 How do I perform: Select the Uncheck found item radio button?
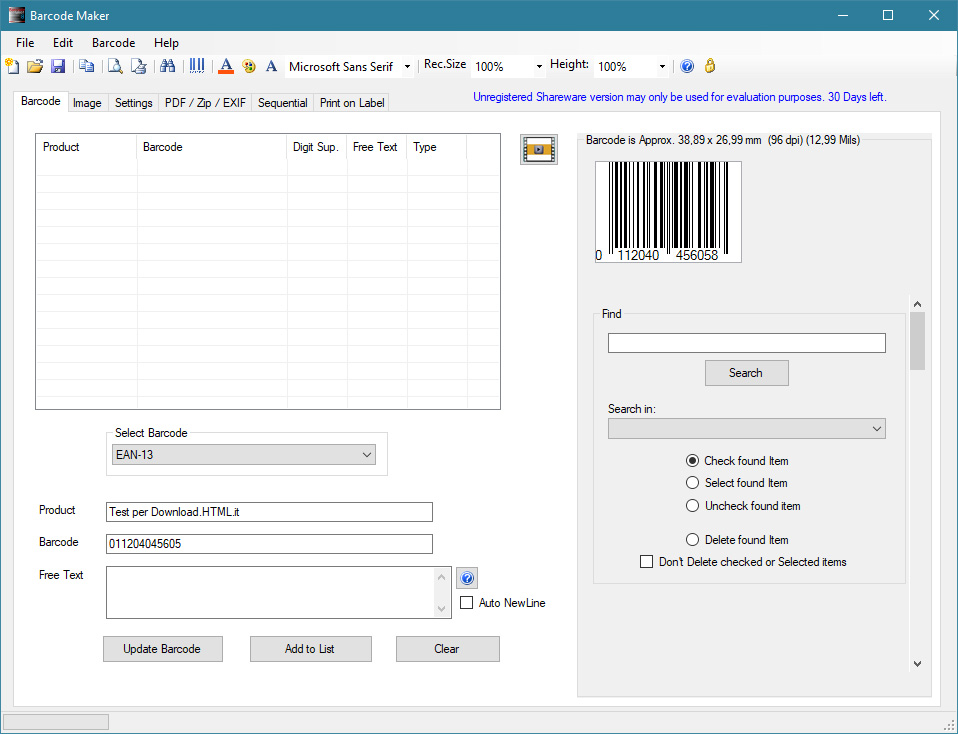[692, 506]
